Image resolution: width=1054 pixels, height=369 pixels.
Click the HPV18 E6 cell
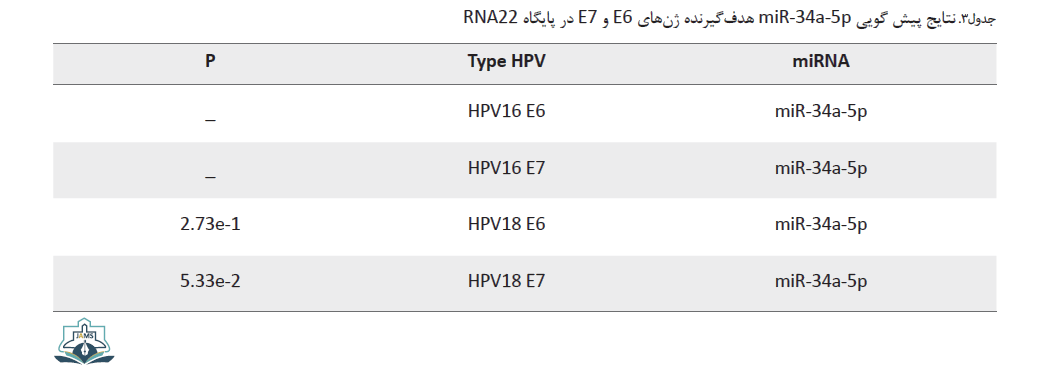506,224
